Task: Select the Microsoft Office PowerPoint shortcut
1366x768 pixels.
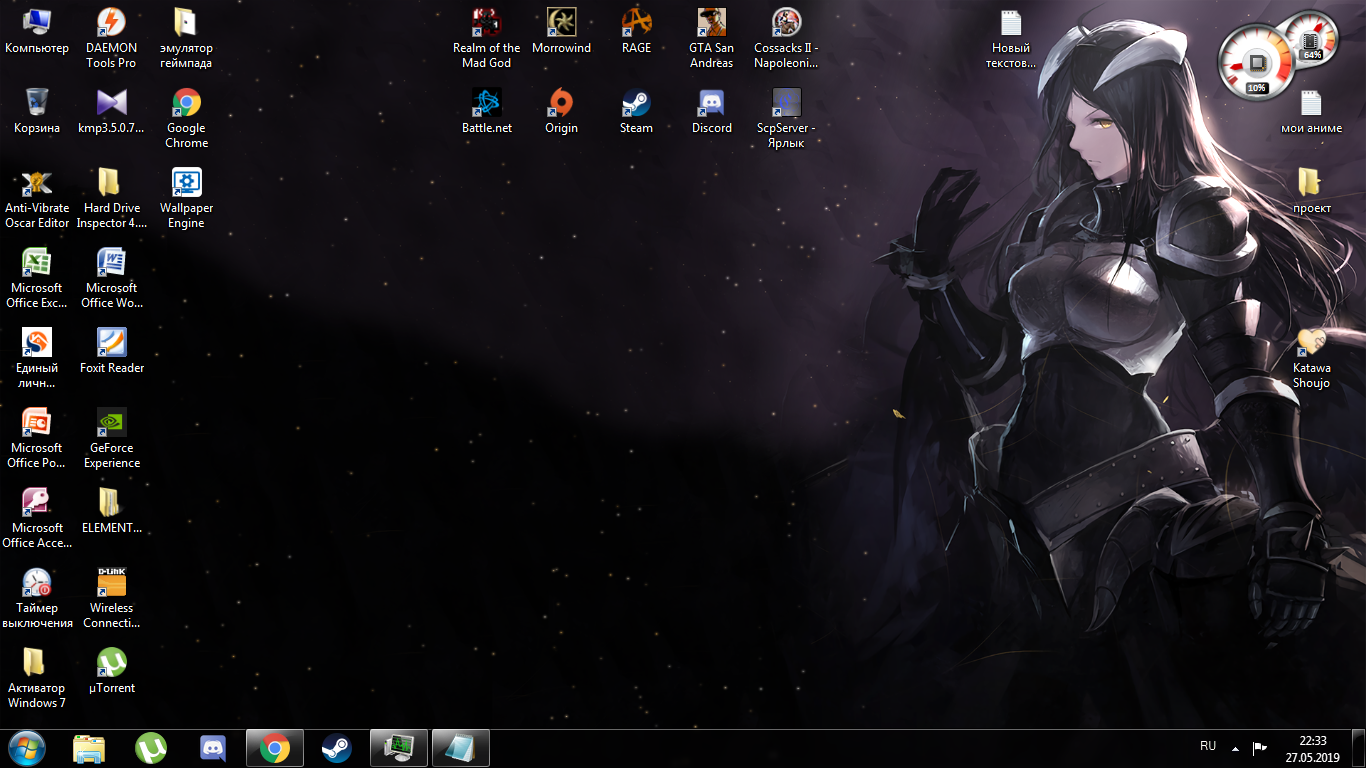Action: [x=37, y=438]
